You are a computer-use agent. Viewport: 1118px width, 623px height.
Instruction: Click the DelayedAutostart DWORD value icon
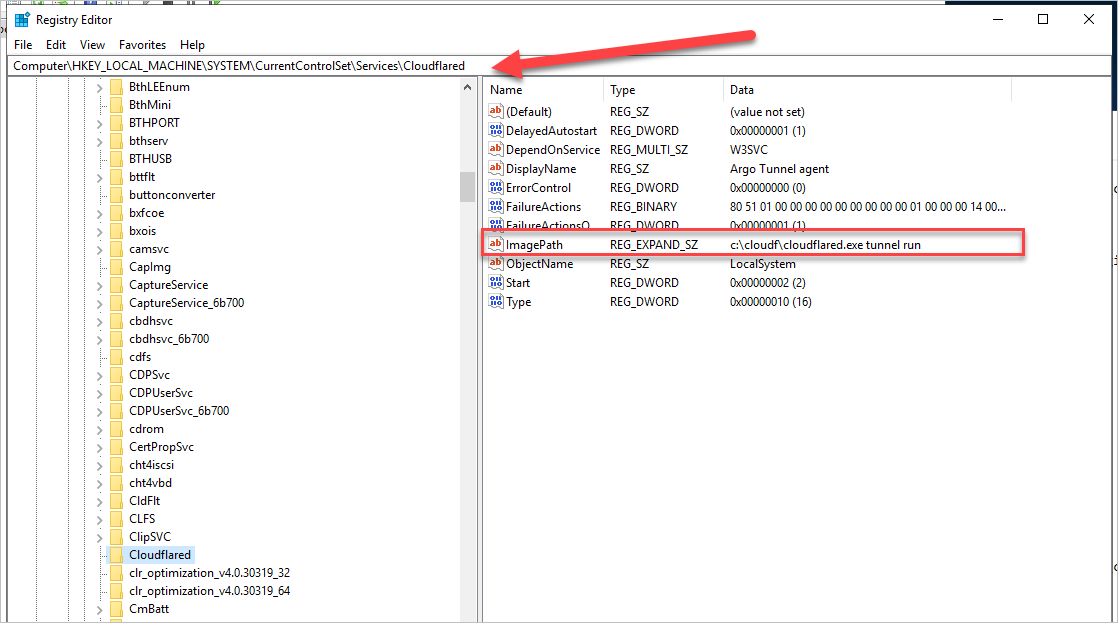coord(496,130)
